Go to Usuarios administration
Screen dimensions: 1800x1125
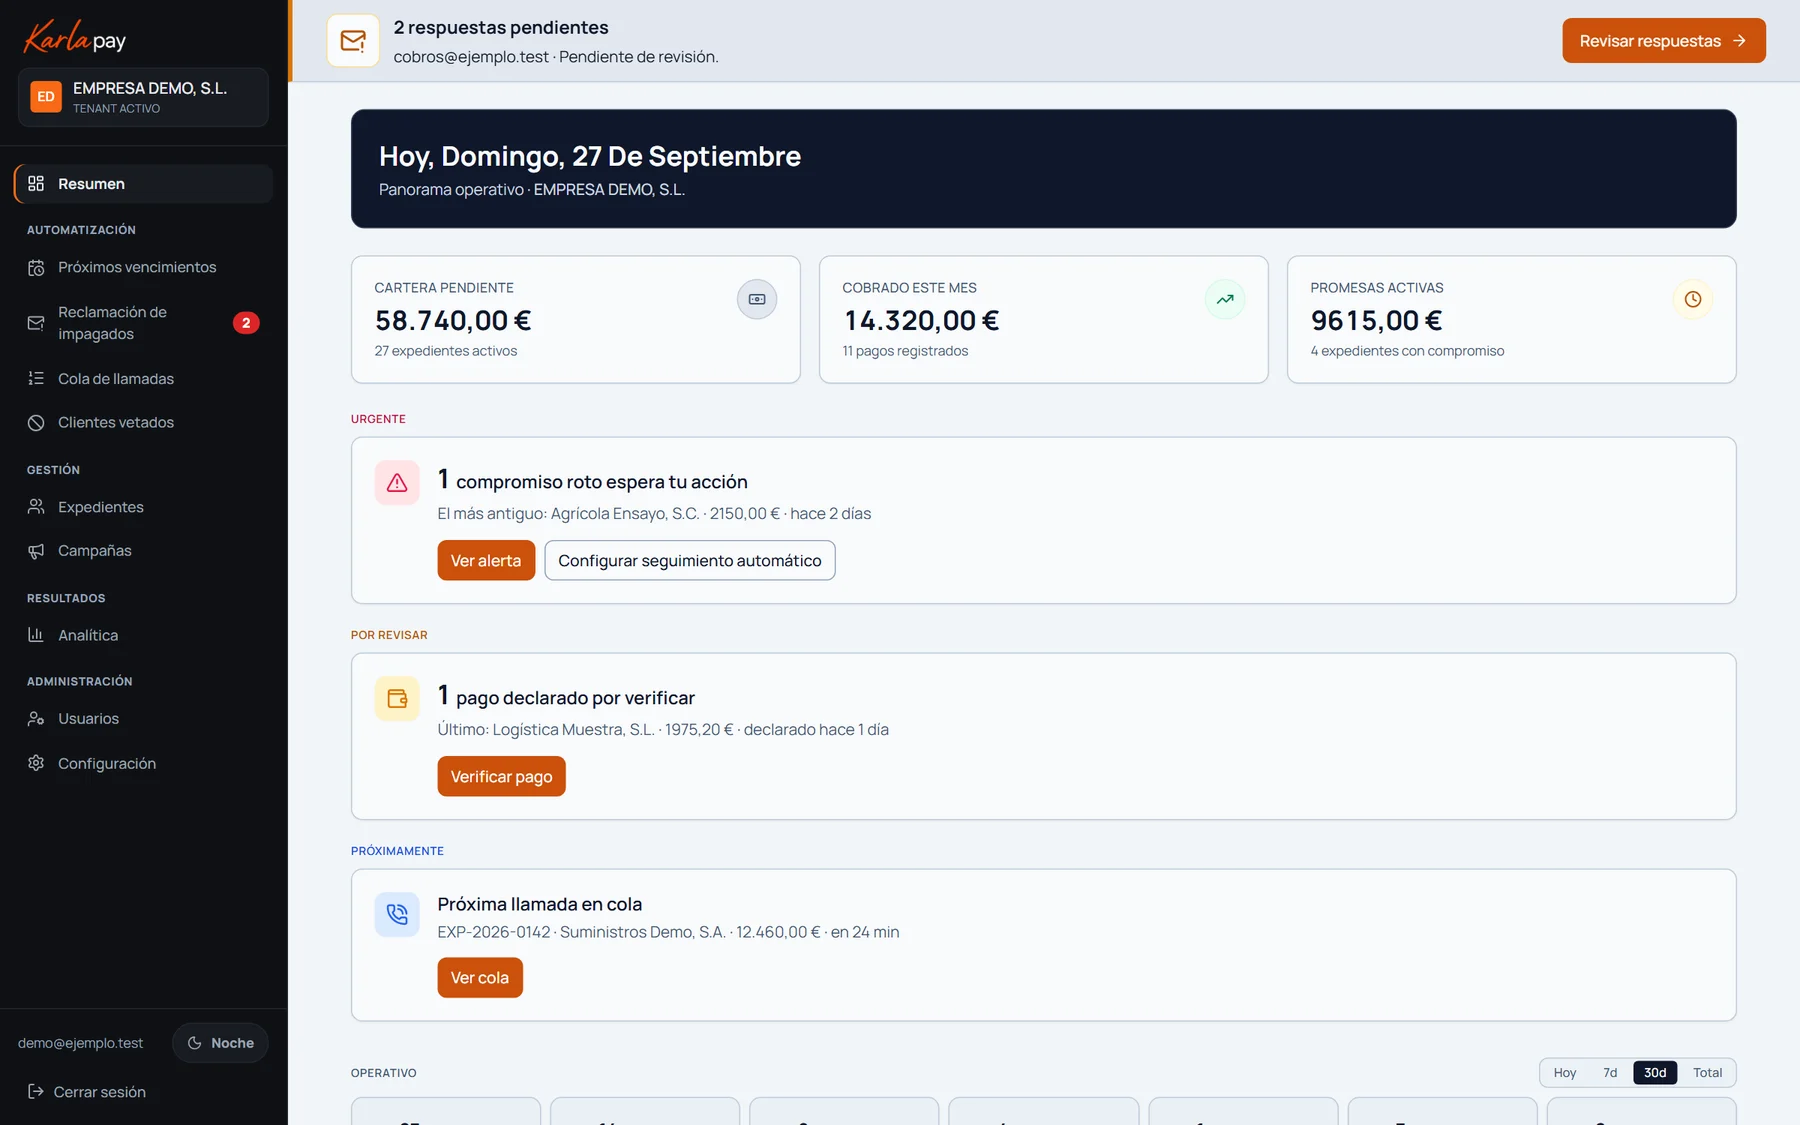pos(144,719)
